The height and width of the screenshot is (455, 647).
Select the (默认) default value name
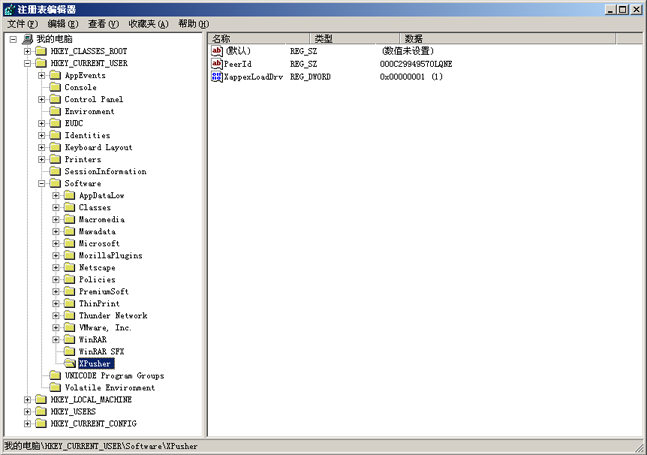click(238, 51)
